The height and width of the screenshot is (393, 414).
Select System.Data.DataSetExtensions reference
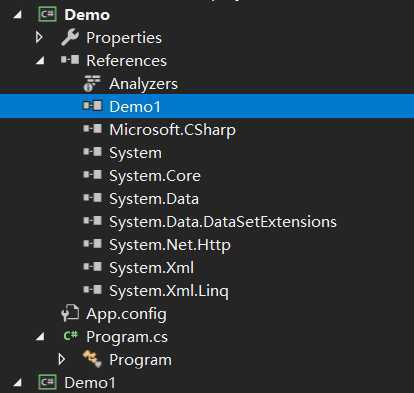[223, 222]
